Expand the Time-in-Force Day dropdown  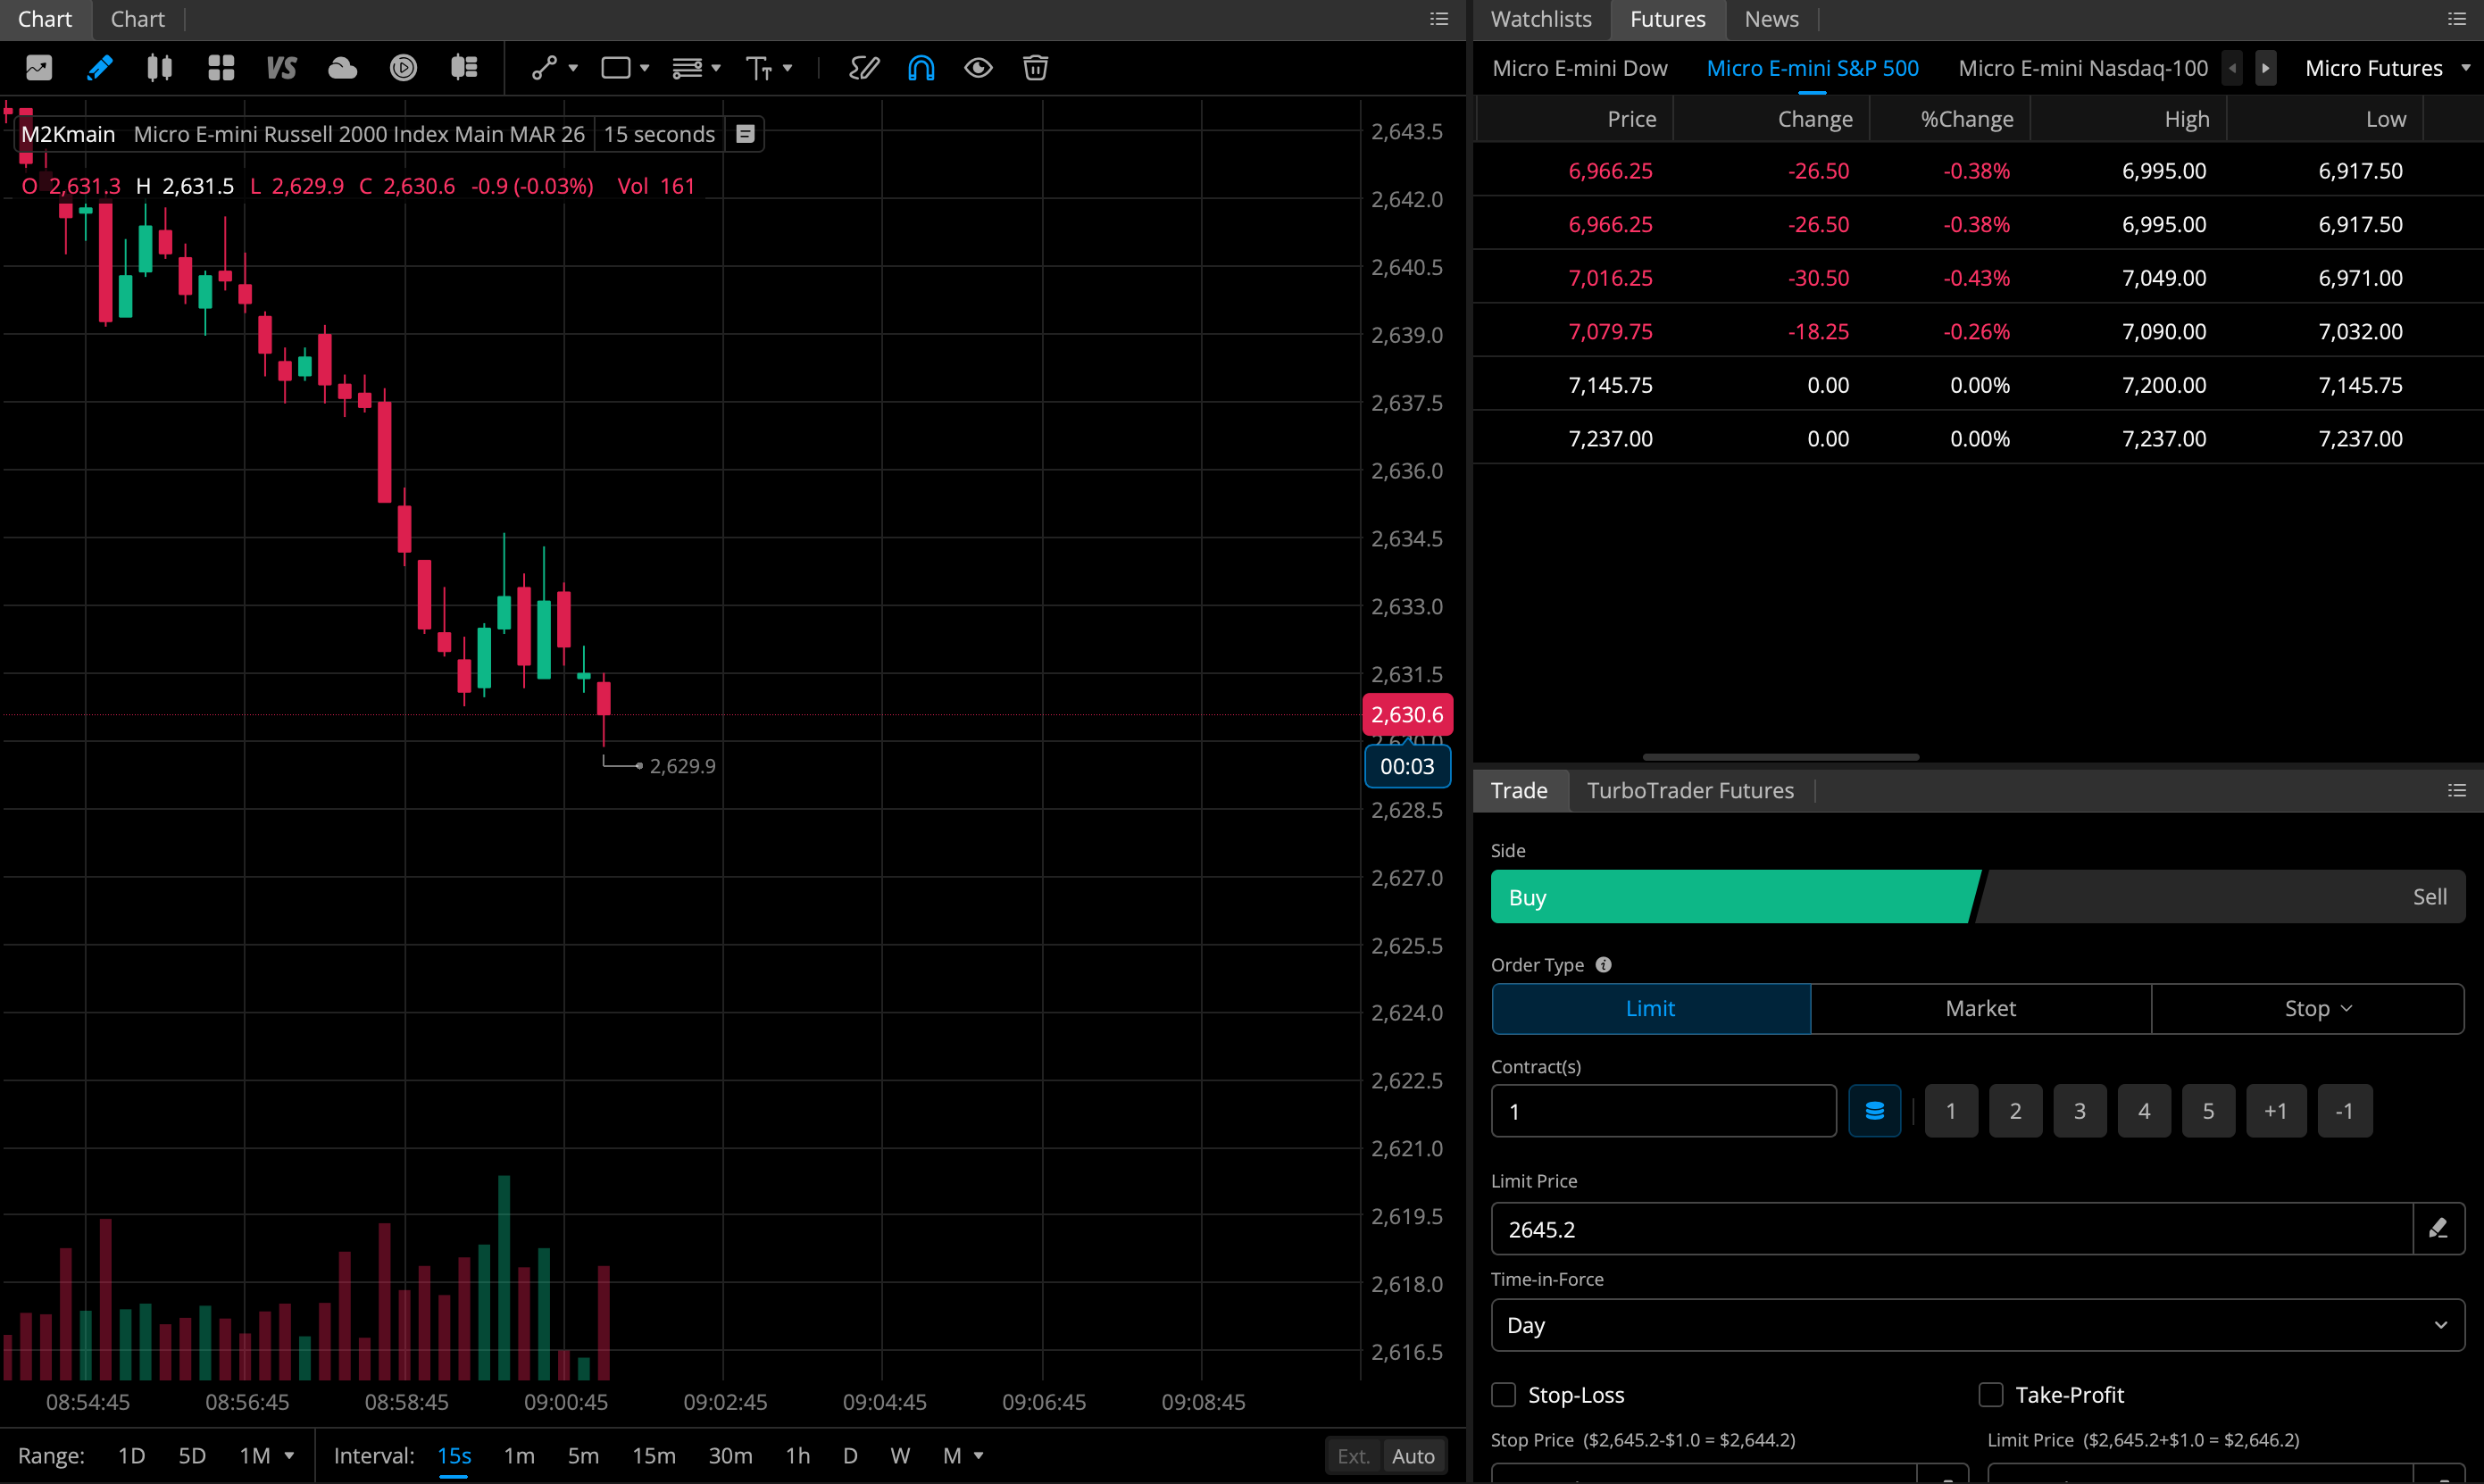[x=1977, y=1325]
